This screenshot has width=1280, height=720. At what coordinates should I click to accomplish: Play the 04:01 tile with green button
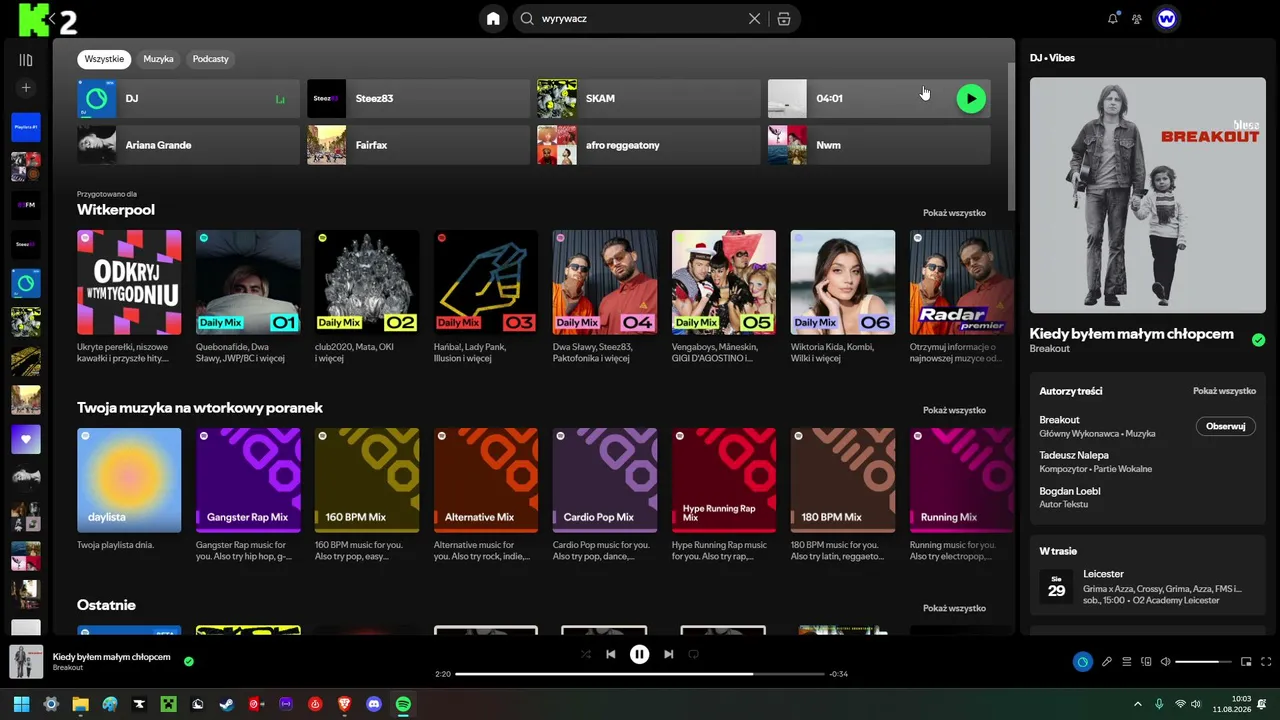971,99
